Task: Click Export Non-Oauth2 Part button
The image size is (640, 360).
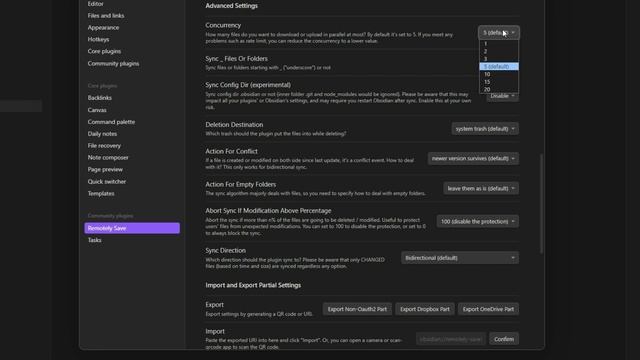Action: point(357,309)
